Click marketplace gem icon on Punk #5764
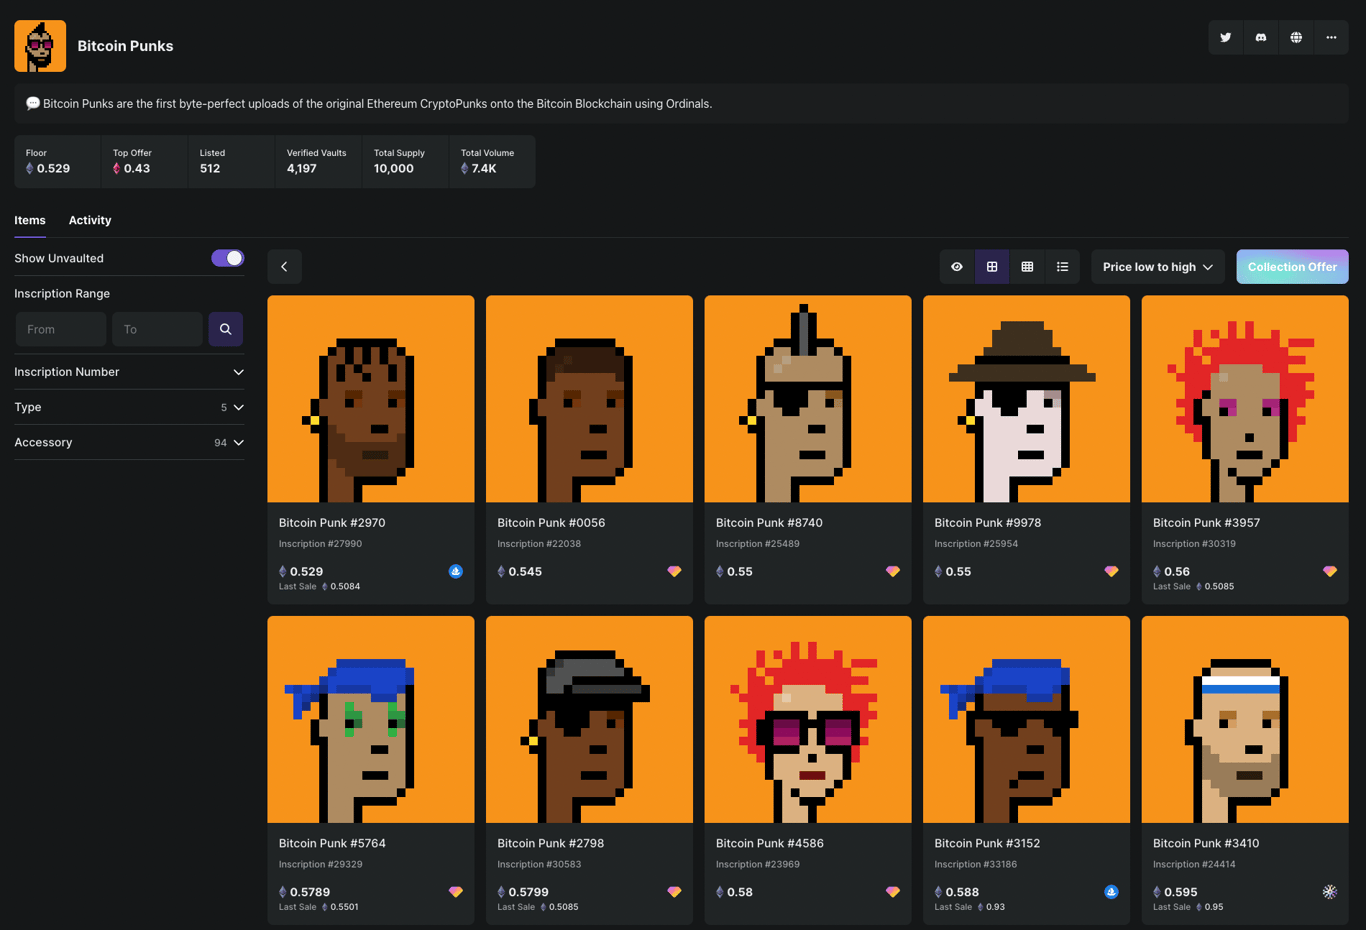The width and height of the screenshot is (1366, 930). pos(456,892)
